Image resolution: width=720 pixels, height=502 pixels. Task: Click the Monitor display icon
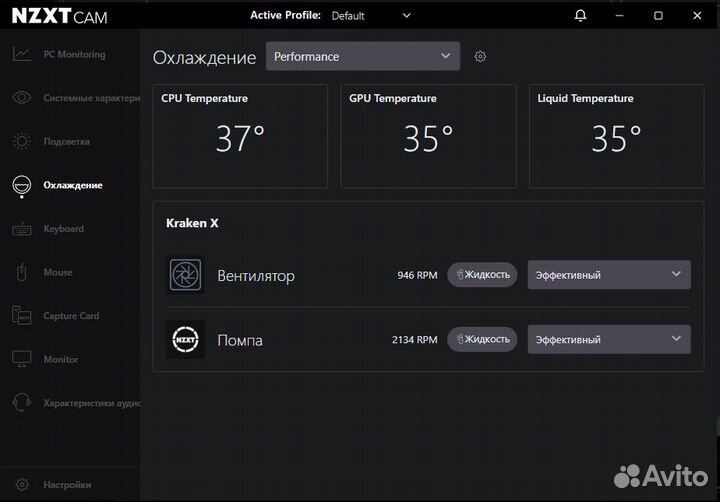click(x=21, y=359)
